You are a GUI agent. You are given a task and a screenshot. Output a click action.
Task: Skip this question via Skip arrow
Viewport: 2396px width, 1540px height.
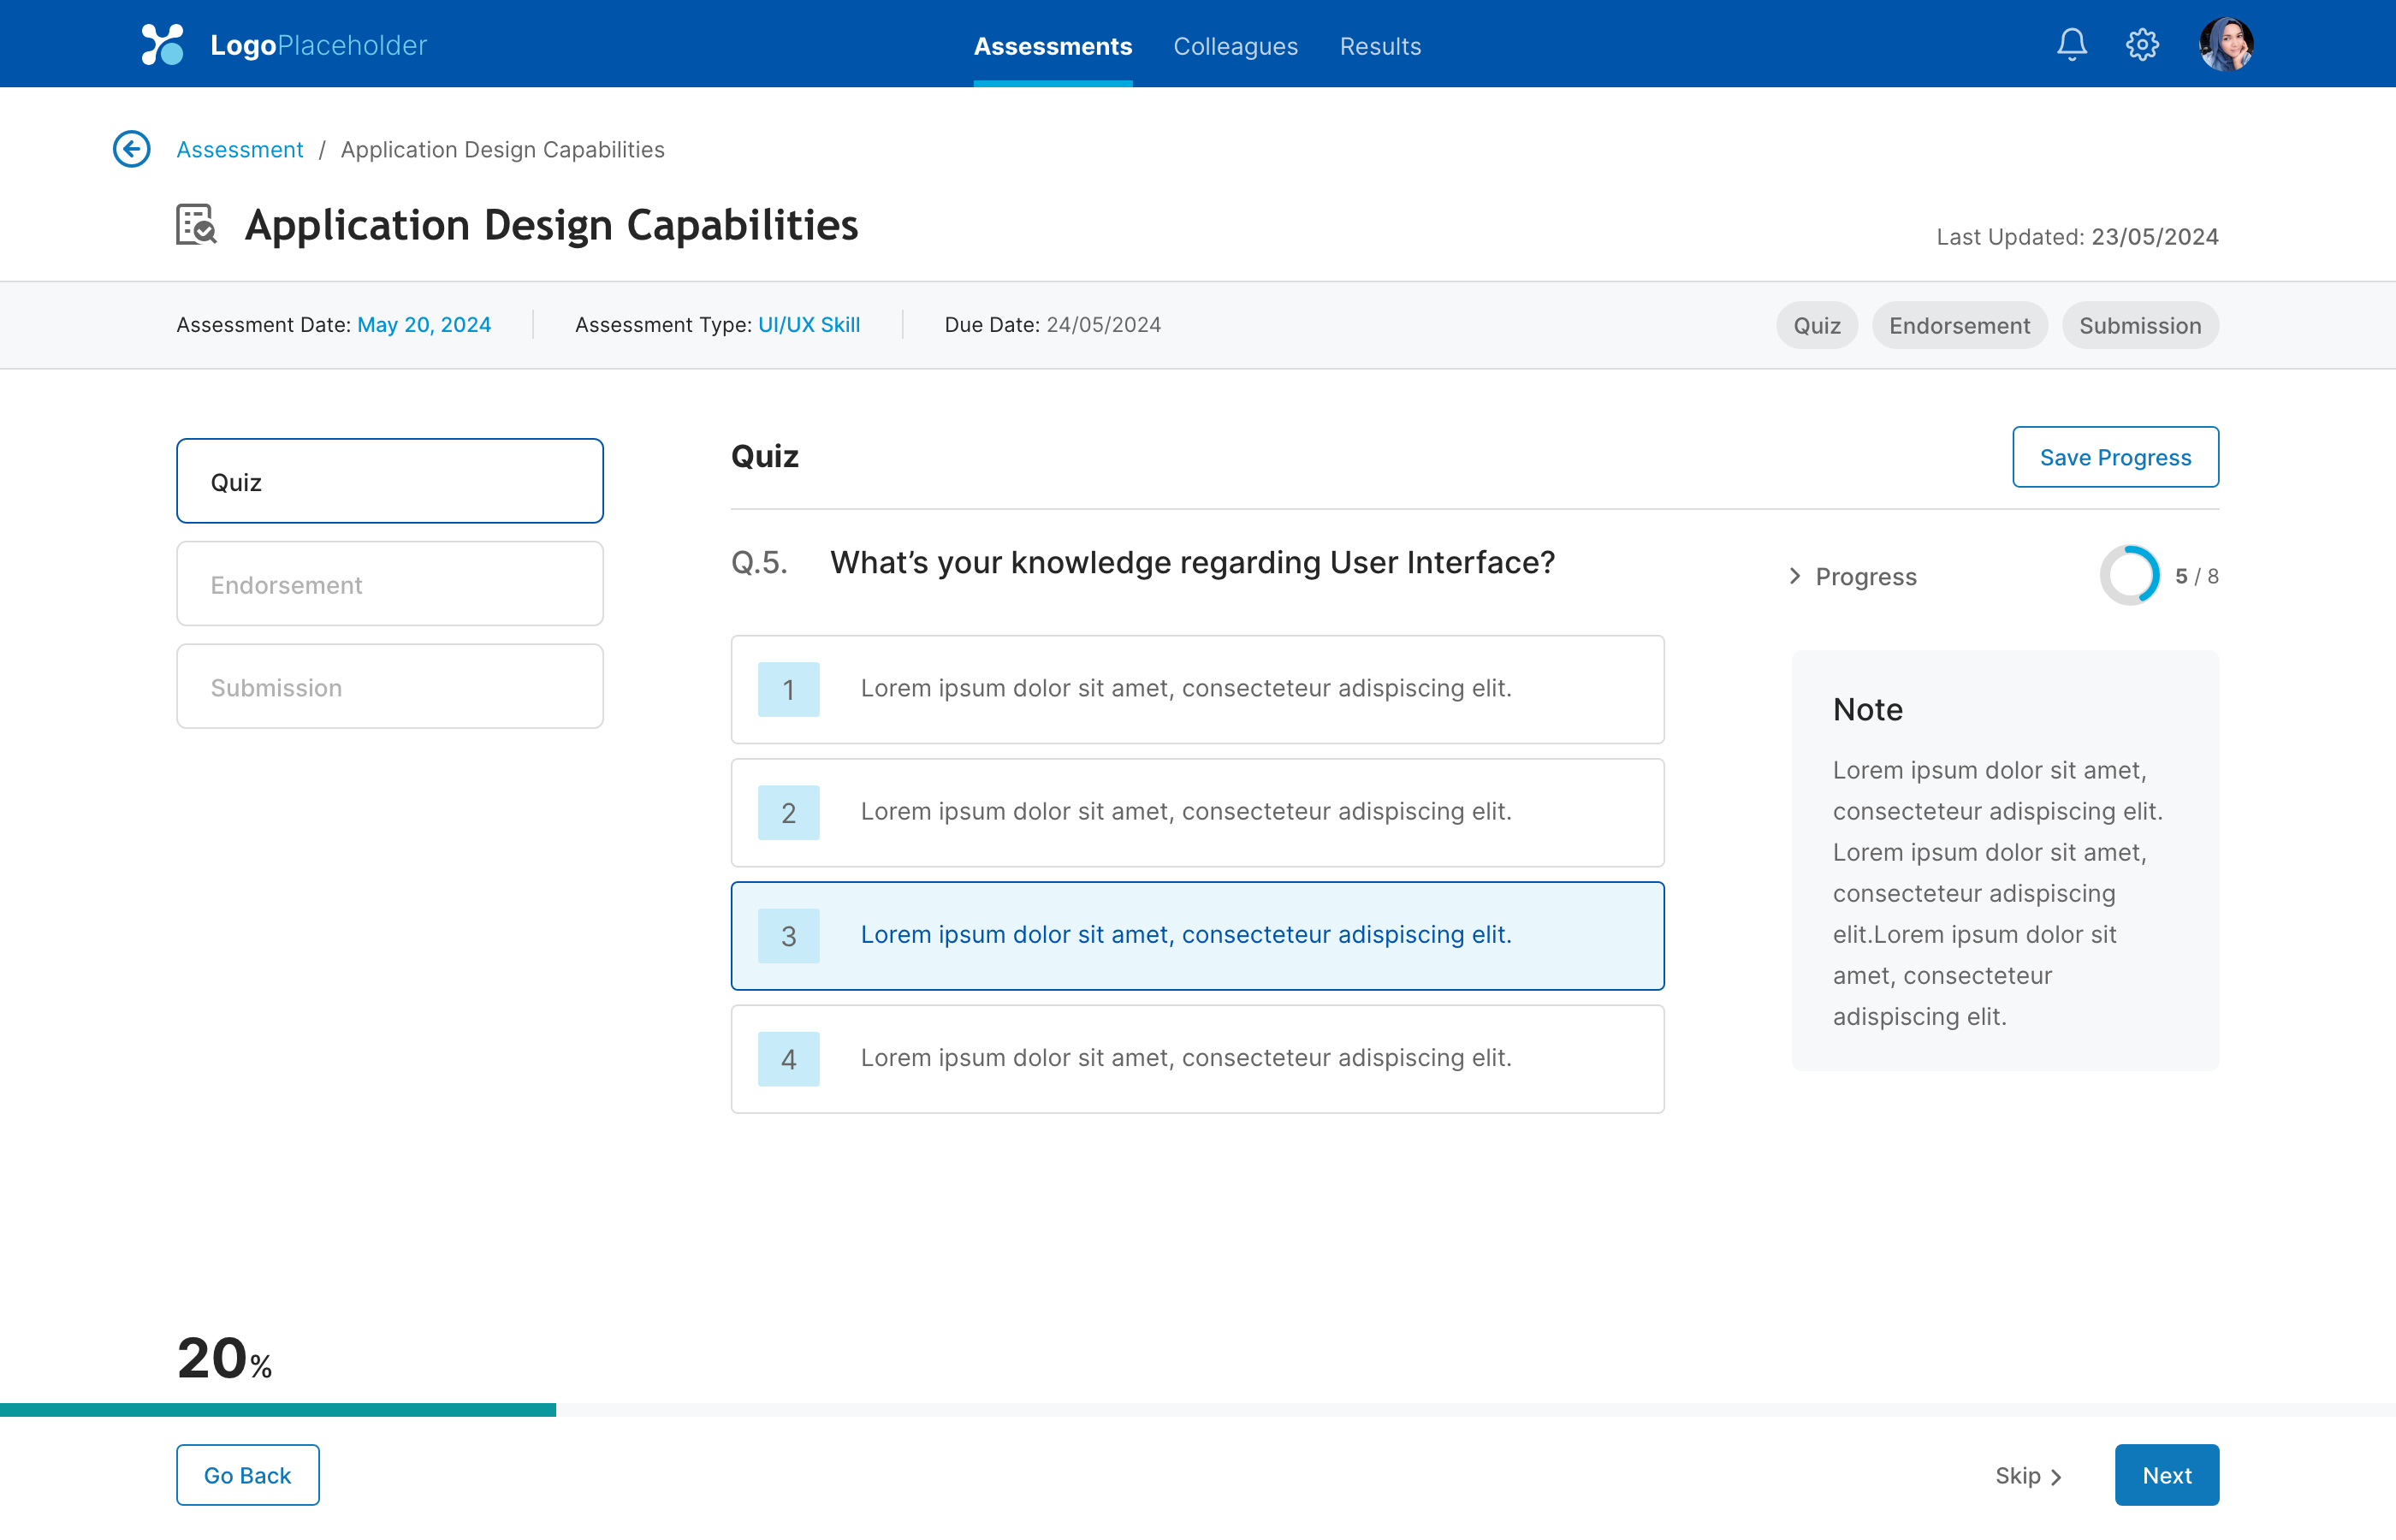click(x=2028, y=1476)
